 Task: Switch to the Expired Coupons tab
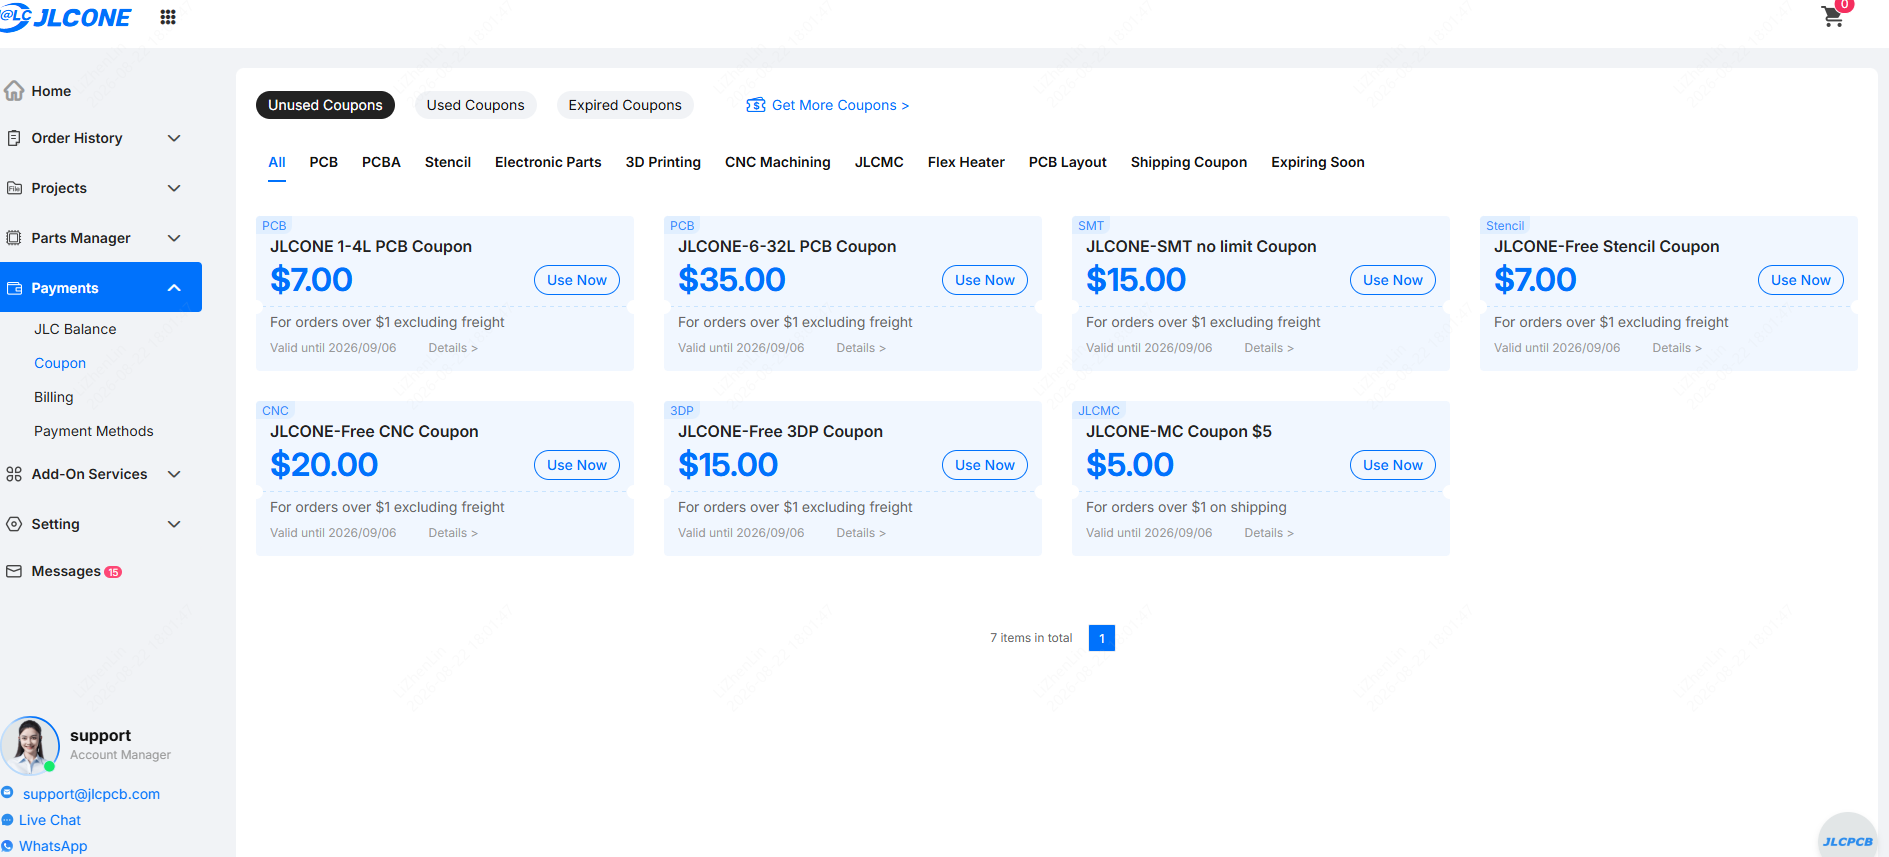625,105
